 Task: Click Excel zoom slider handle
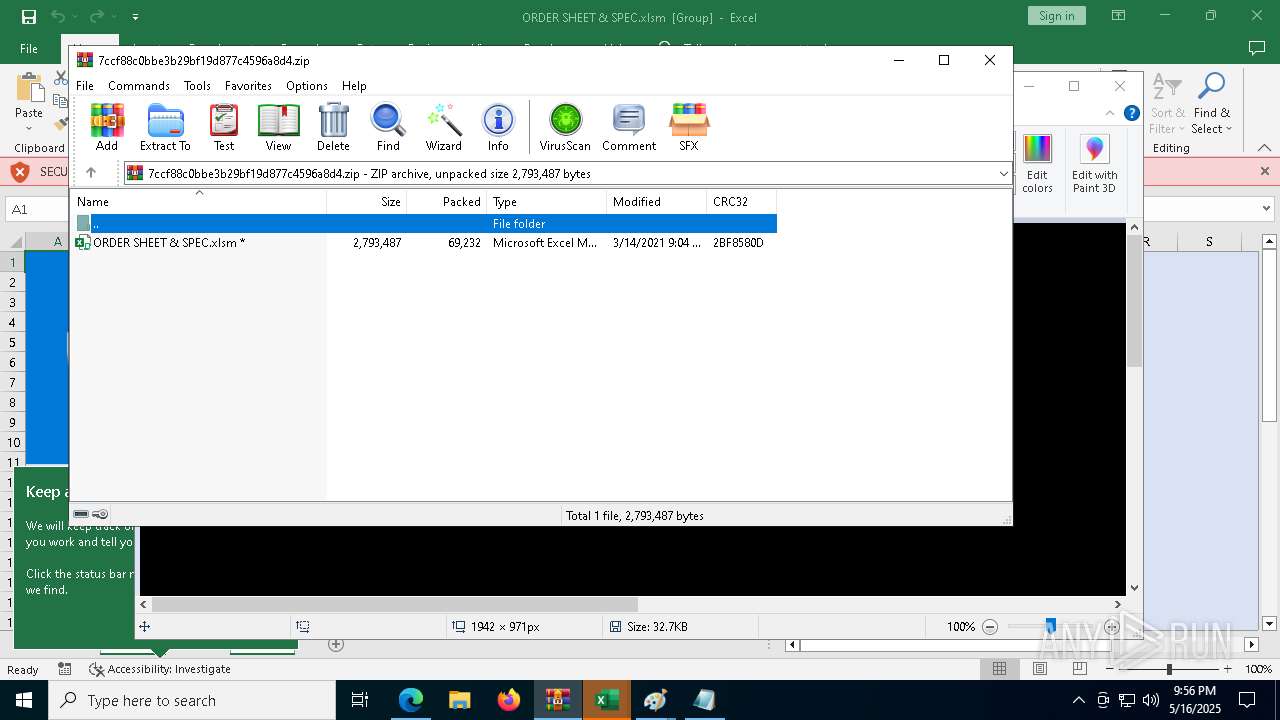click(1168, 669)
